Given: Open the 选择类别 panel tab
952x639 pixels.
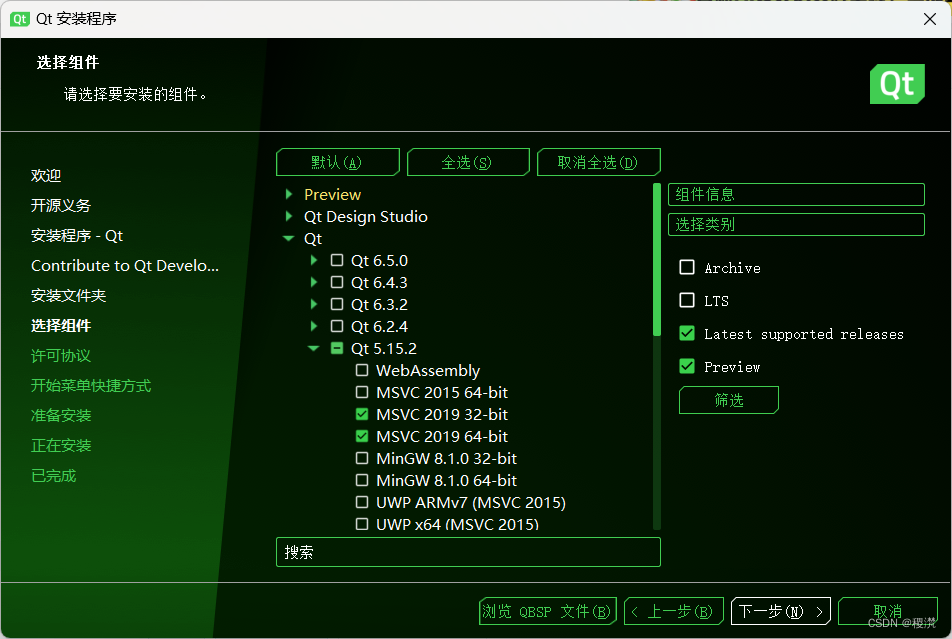Looking at the screenshot, I should click(796, 225).
